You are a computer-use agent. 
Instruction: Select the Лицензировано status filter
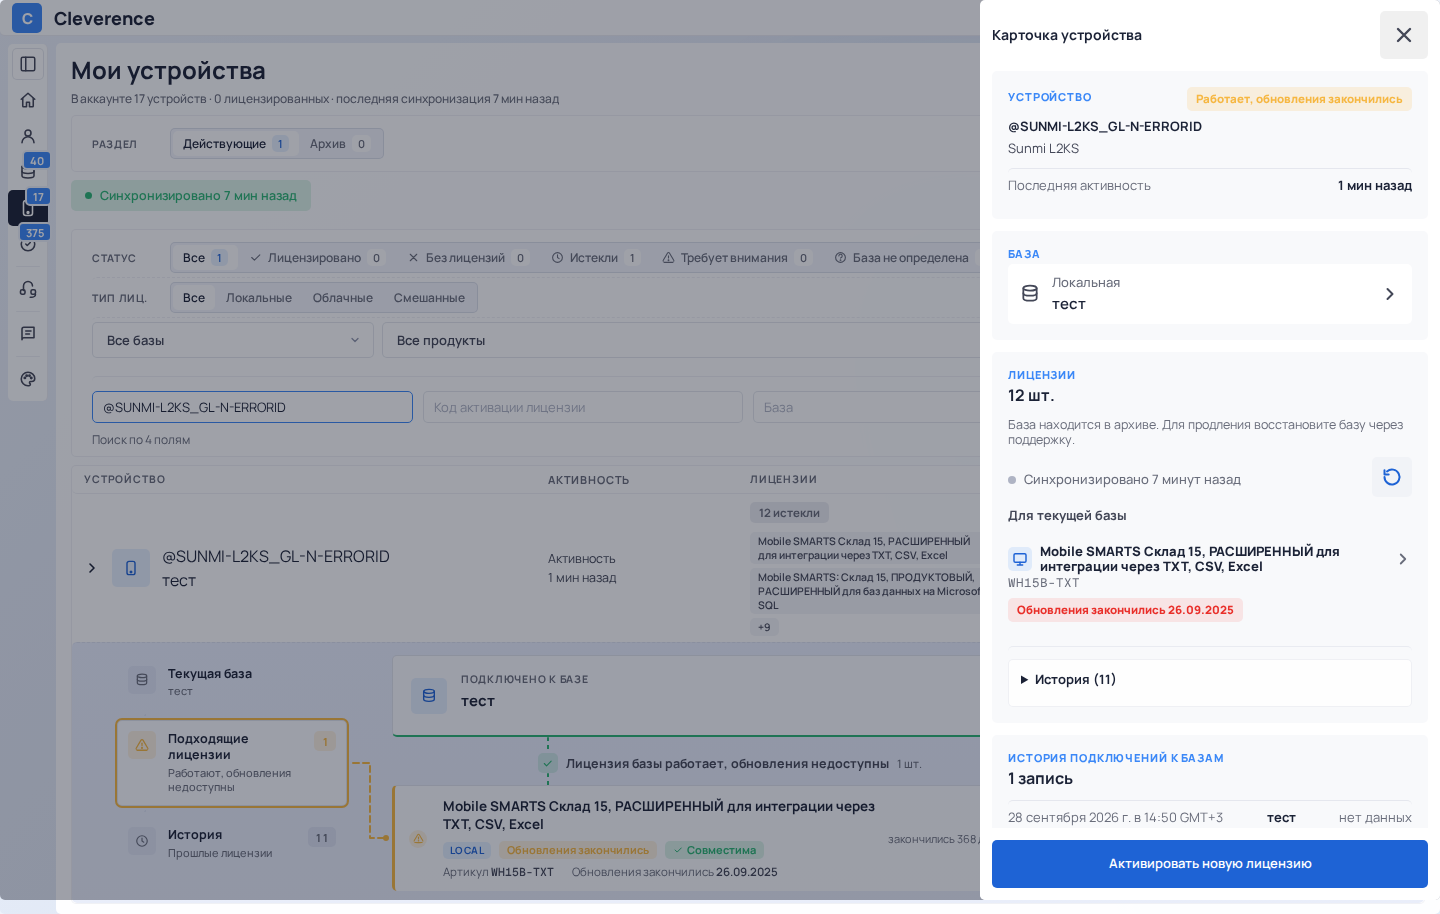click(316, 258)
